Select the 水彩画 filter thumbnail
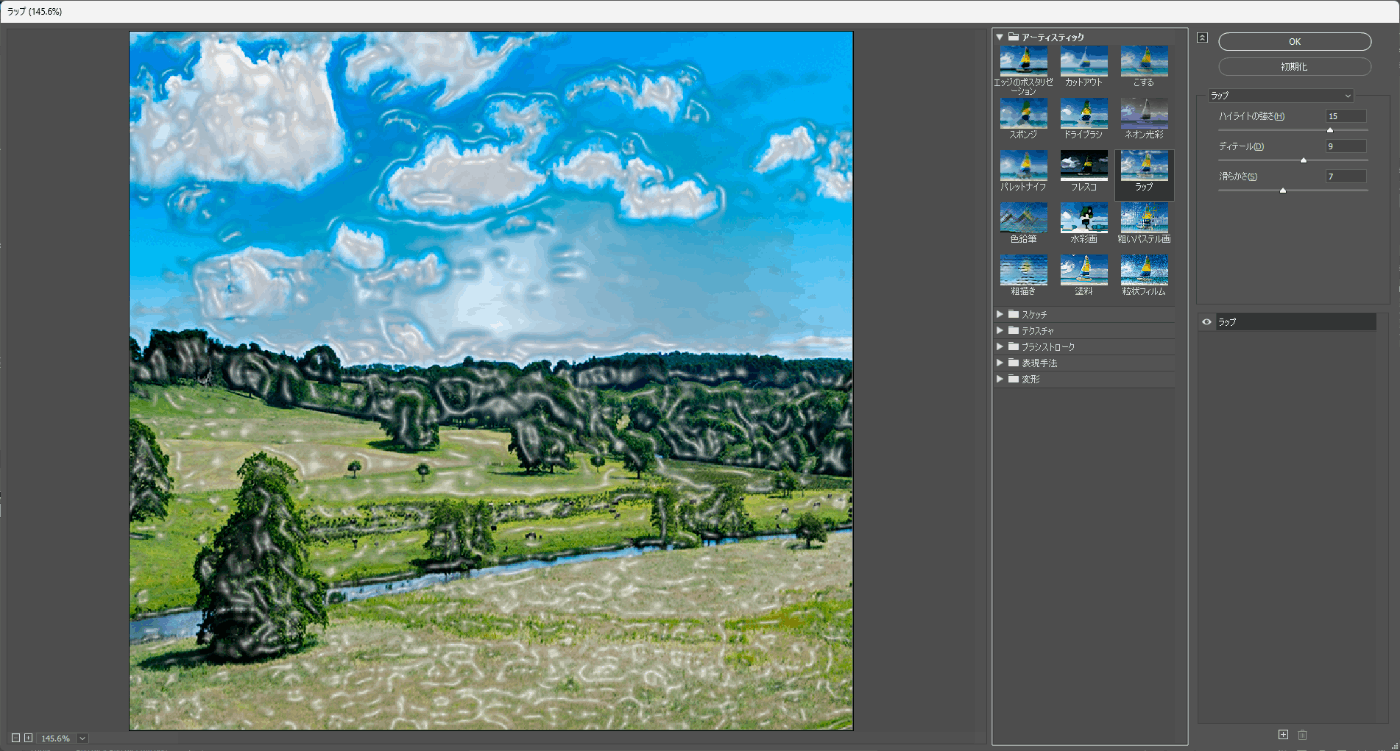 [x=1084, y=218]
